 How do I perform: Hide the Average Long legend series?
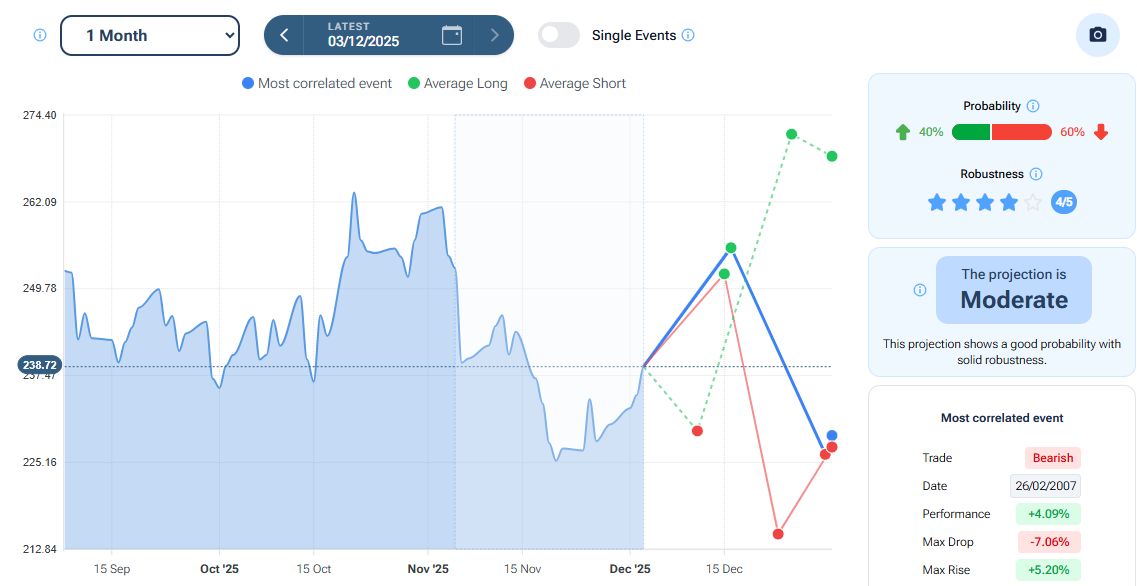point(457,83)
